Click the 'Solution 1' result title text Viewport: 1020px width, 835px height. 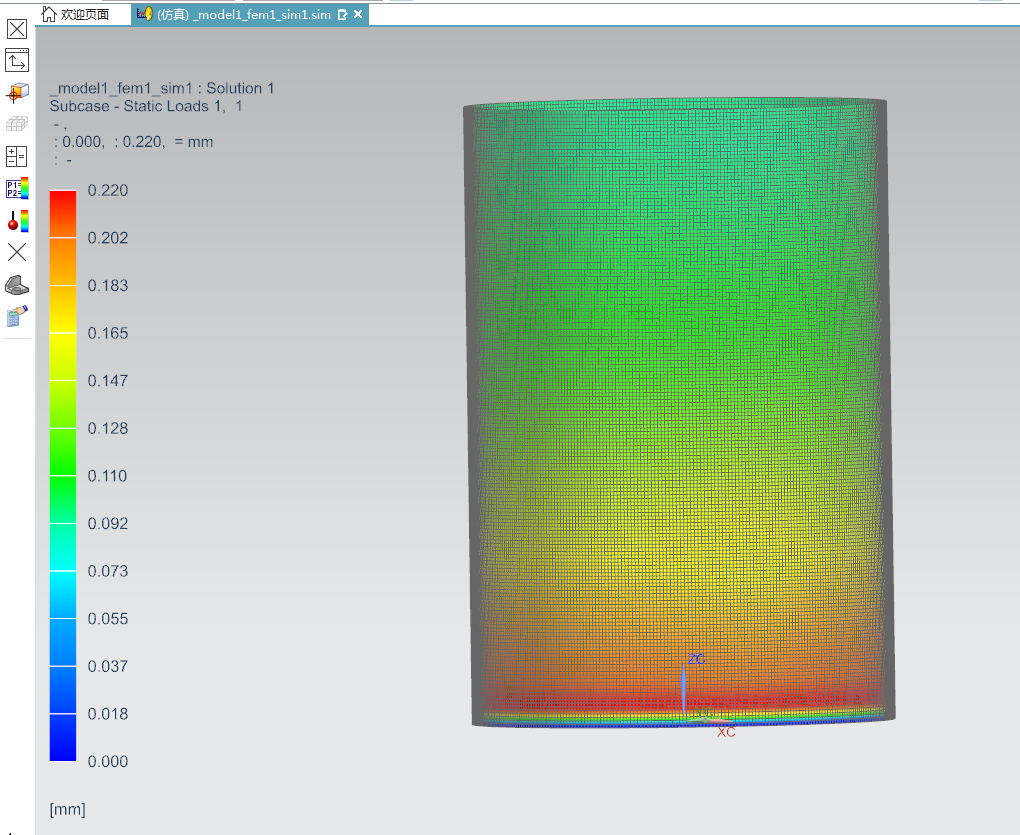pyautogui.click(x=240, y=88)
